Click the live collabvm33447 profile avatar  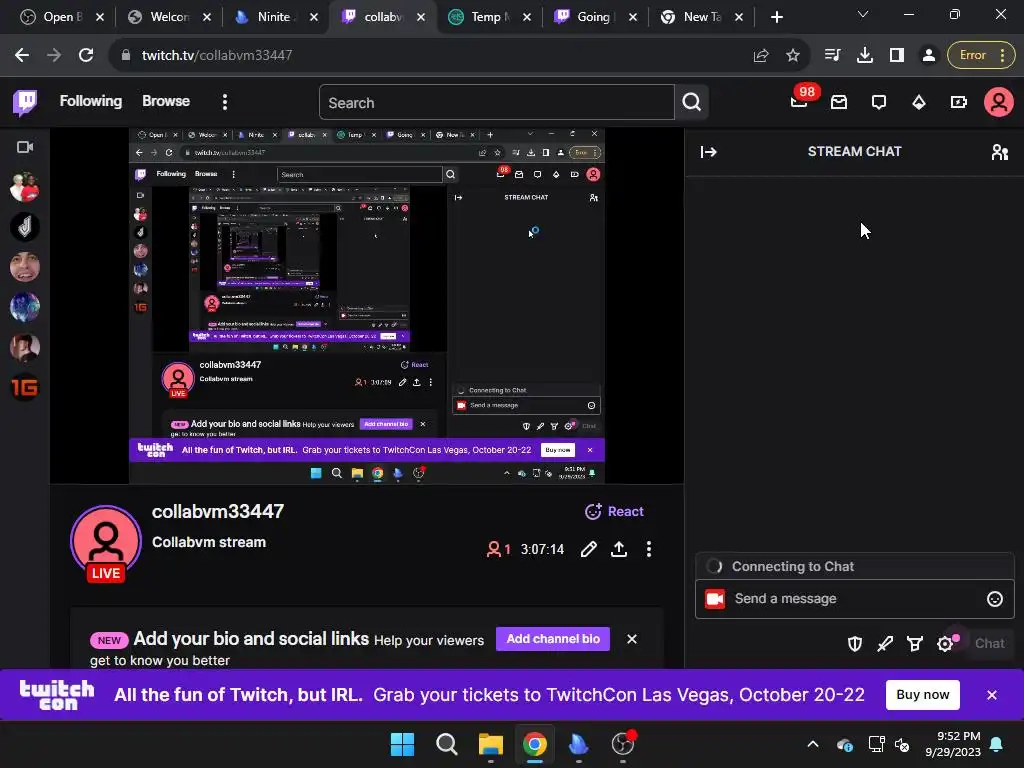tap(106, 541)
